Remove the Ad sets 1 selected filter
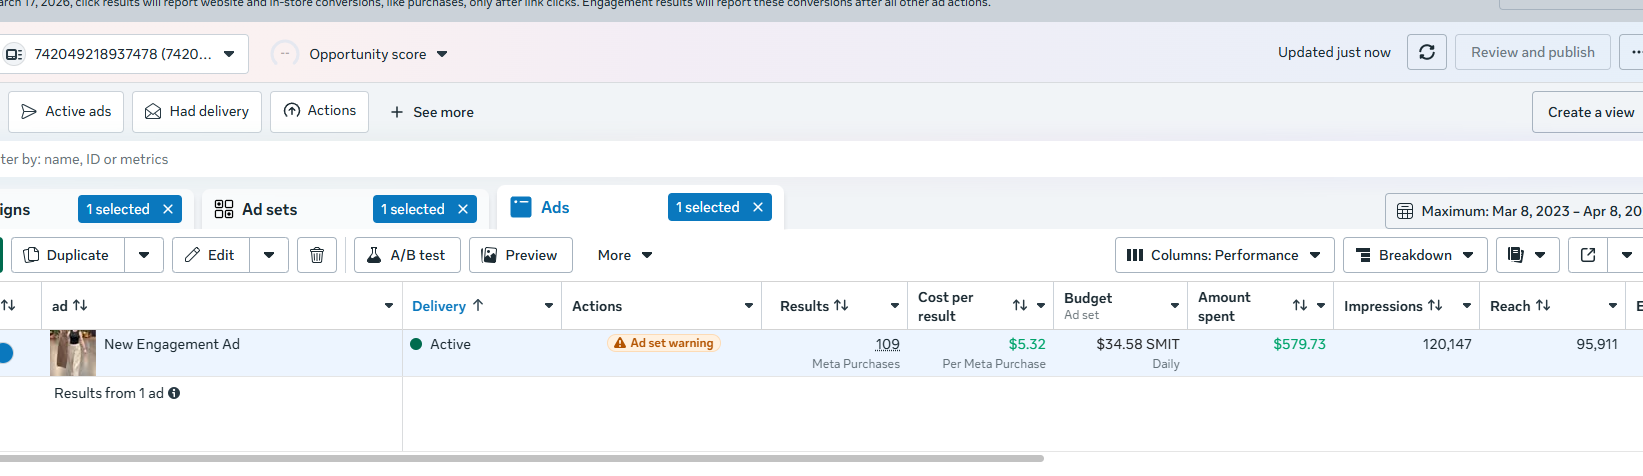1643x476 pixels. [x=463, y=209]
